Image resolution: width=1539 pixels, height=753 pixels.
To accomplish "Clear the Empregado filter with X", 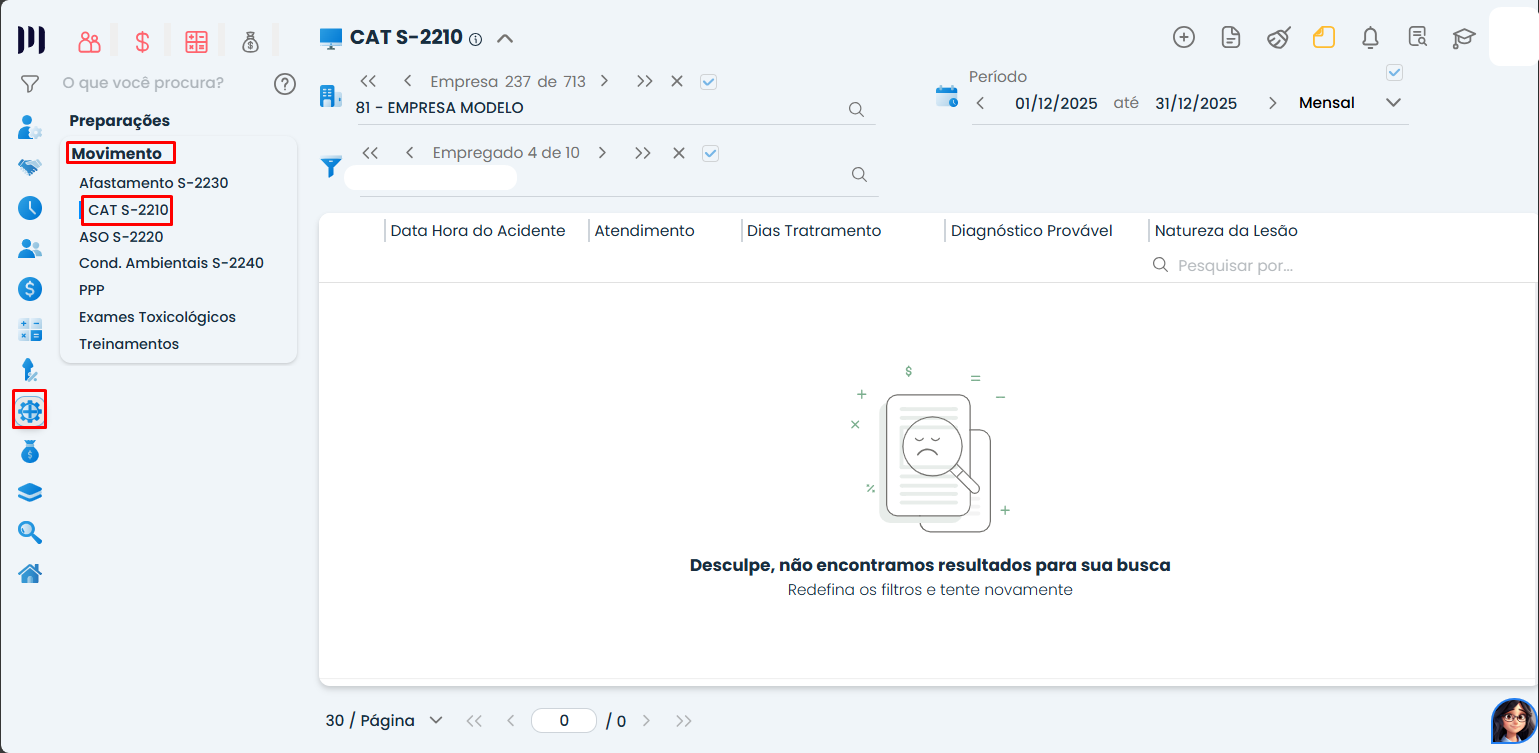I will click(x=679, y=153).
